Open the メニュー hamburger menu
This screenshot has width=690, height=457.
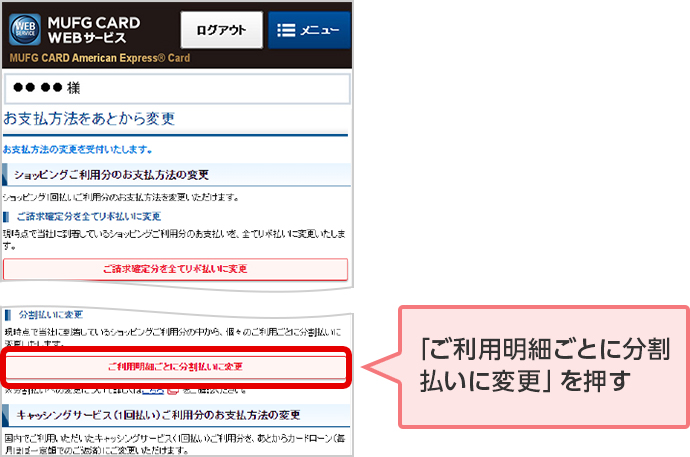click(309, 31)
